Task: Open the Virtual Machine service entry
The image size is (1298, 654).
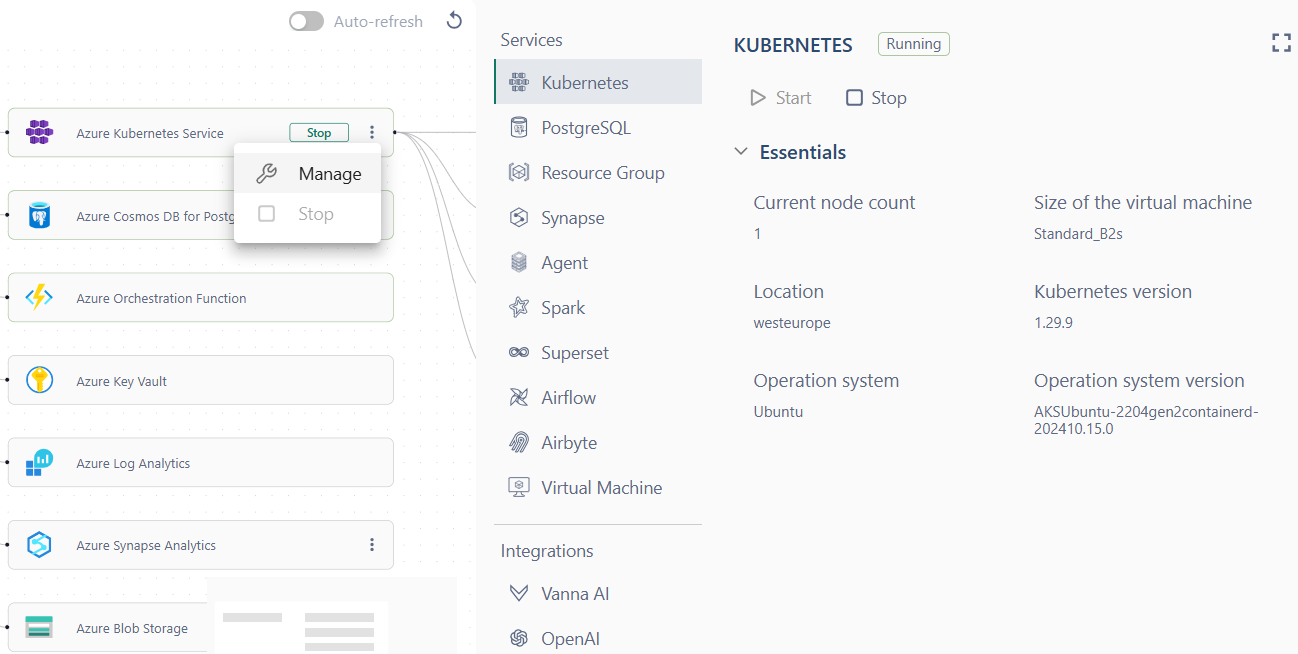Action: pos(598,487)
